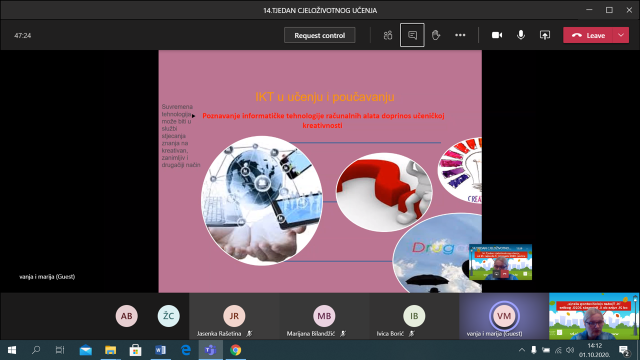
Task: Open Mail app from taskbar
Action: click(x=85, y=350)
